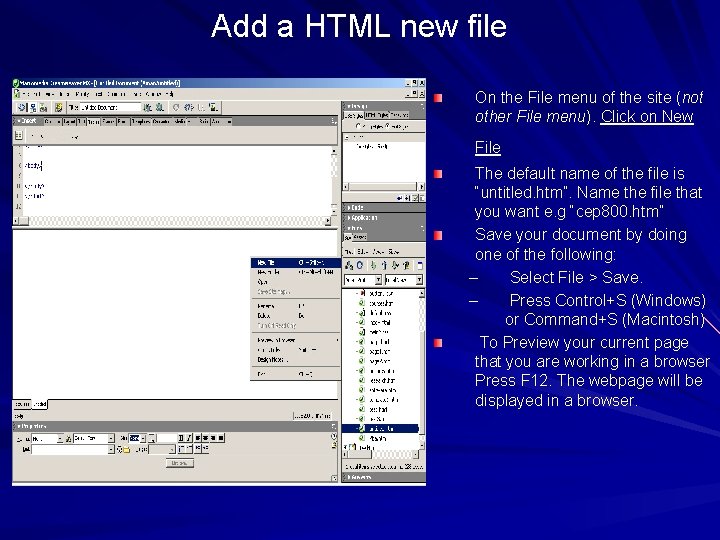This screenshot has width=720, height=540.
Task: Click the Text Outdent icon in Properties
Action: point(198,448)
